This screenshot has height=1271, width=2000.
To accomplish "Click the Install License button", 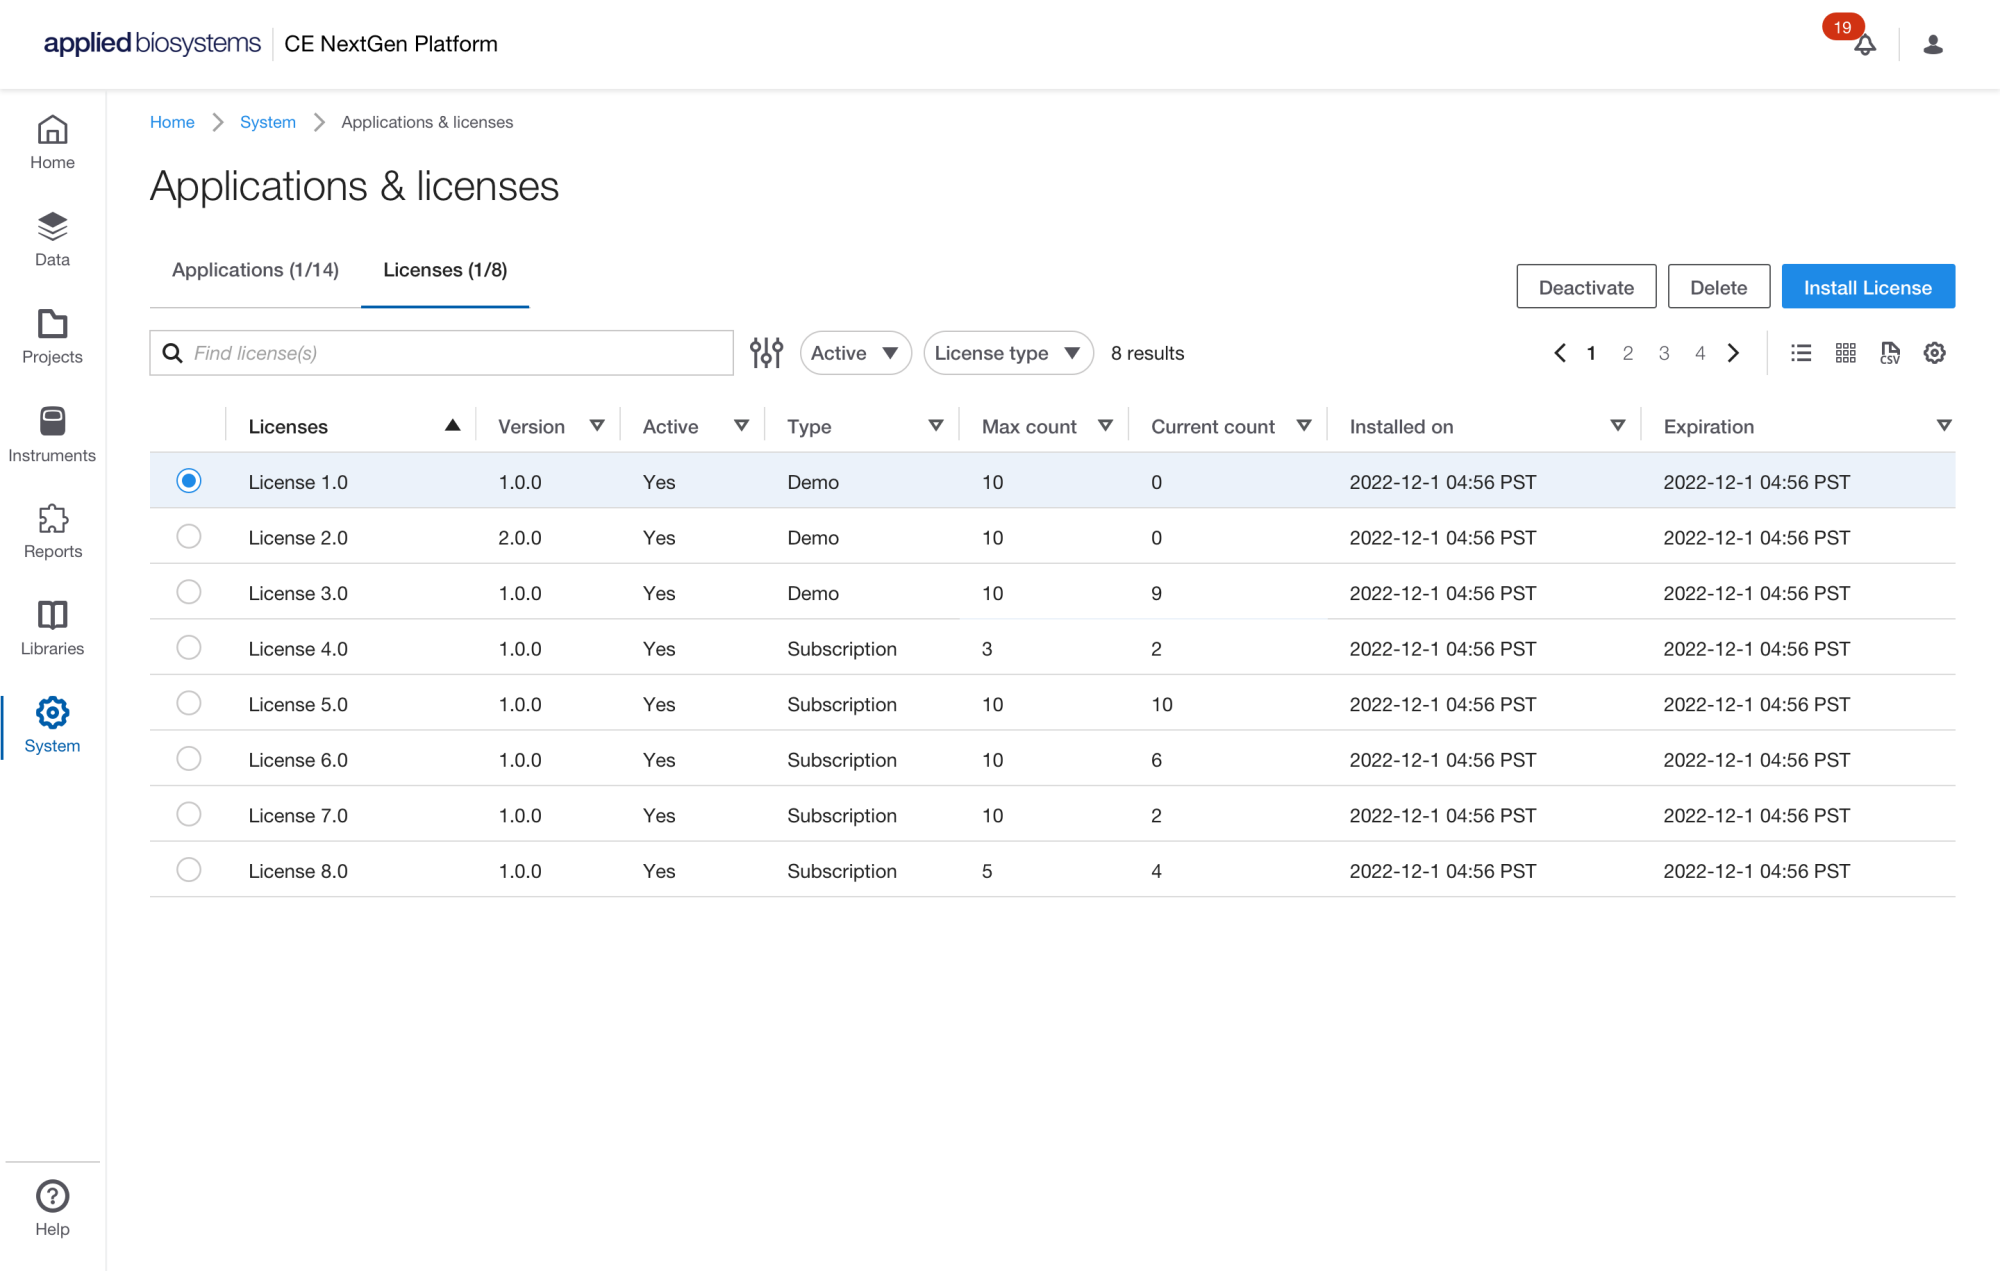I will [x=1867, y=287].
